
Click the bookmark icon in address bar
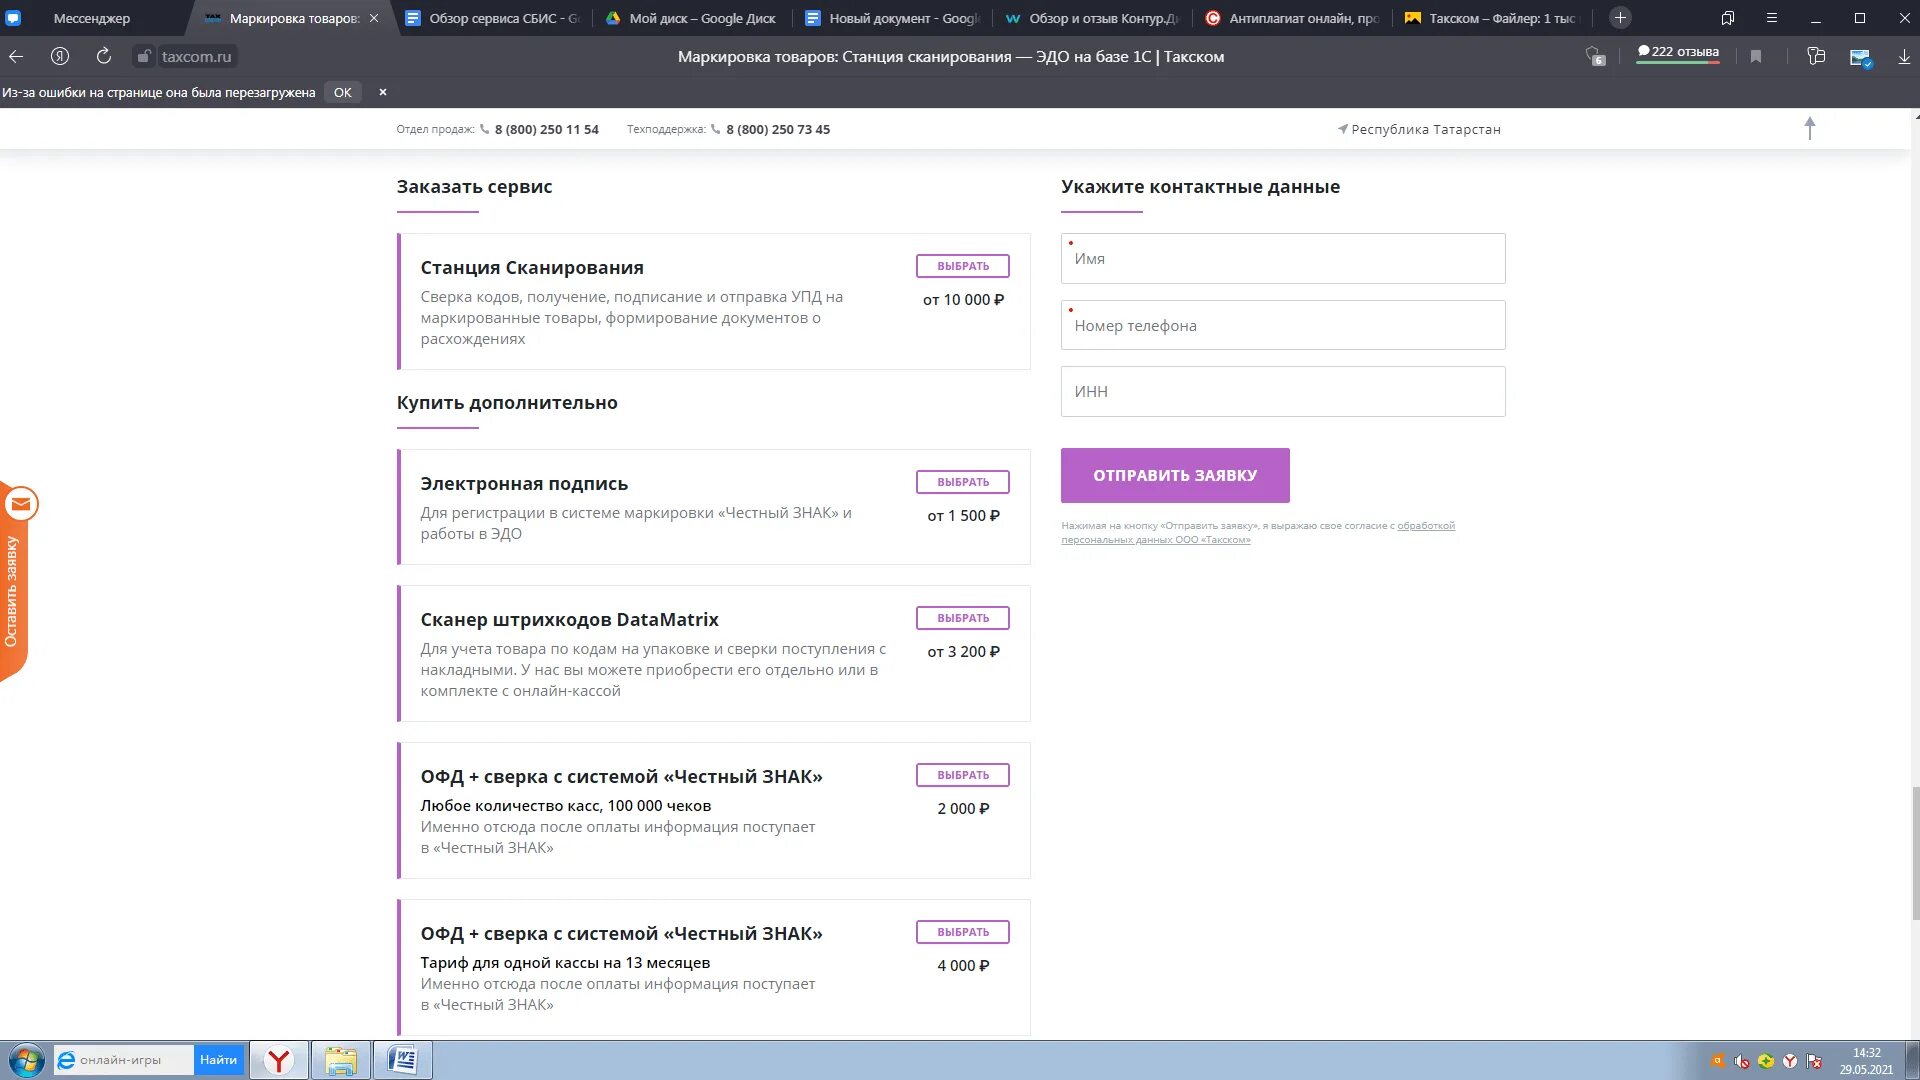(1756, 57)
